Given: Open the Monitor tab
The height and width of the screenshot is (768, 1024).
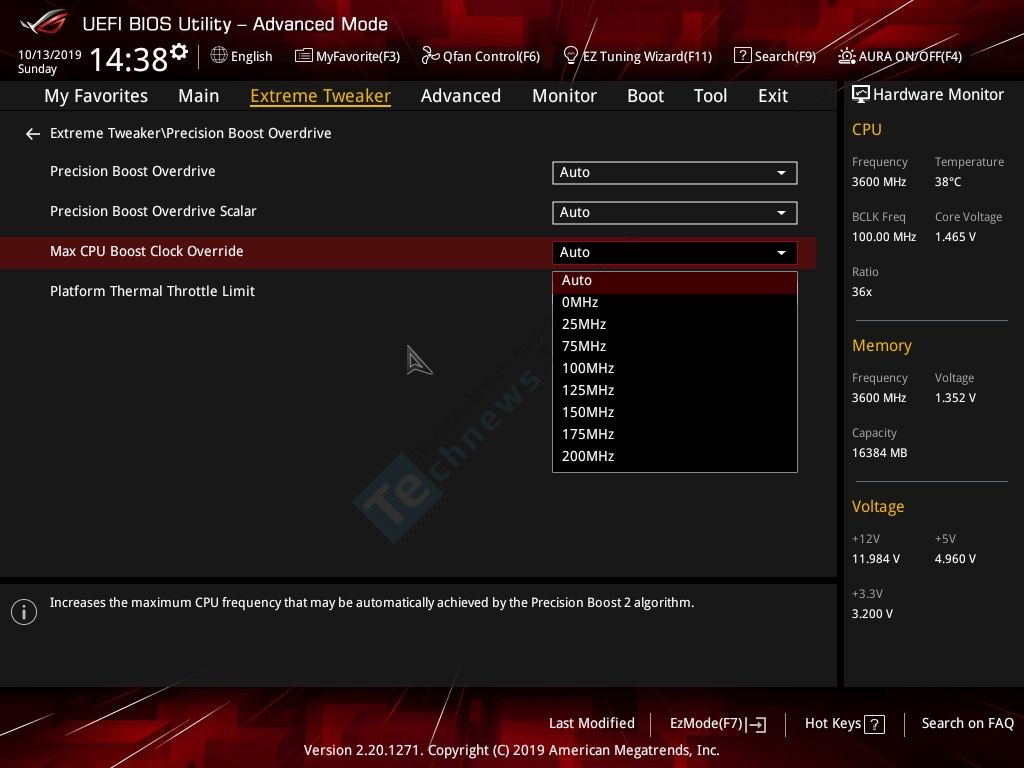Looking at the screenshot, I should click(564, 96).
